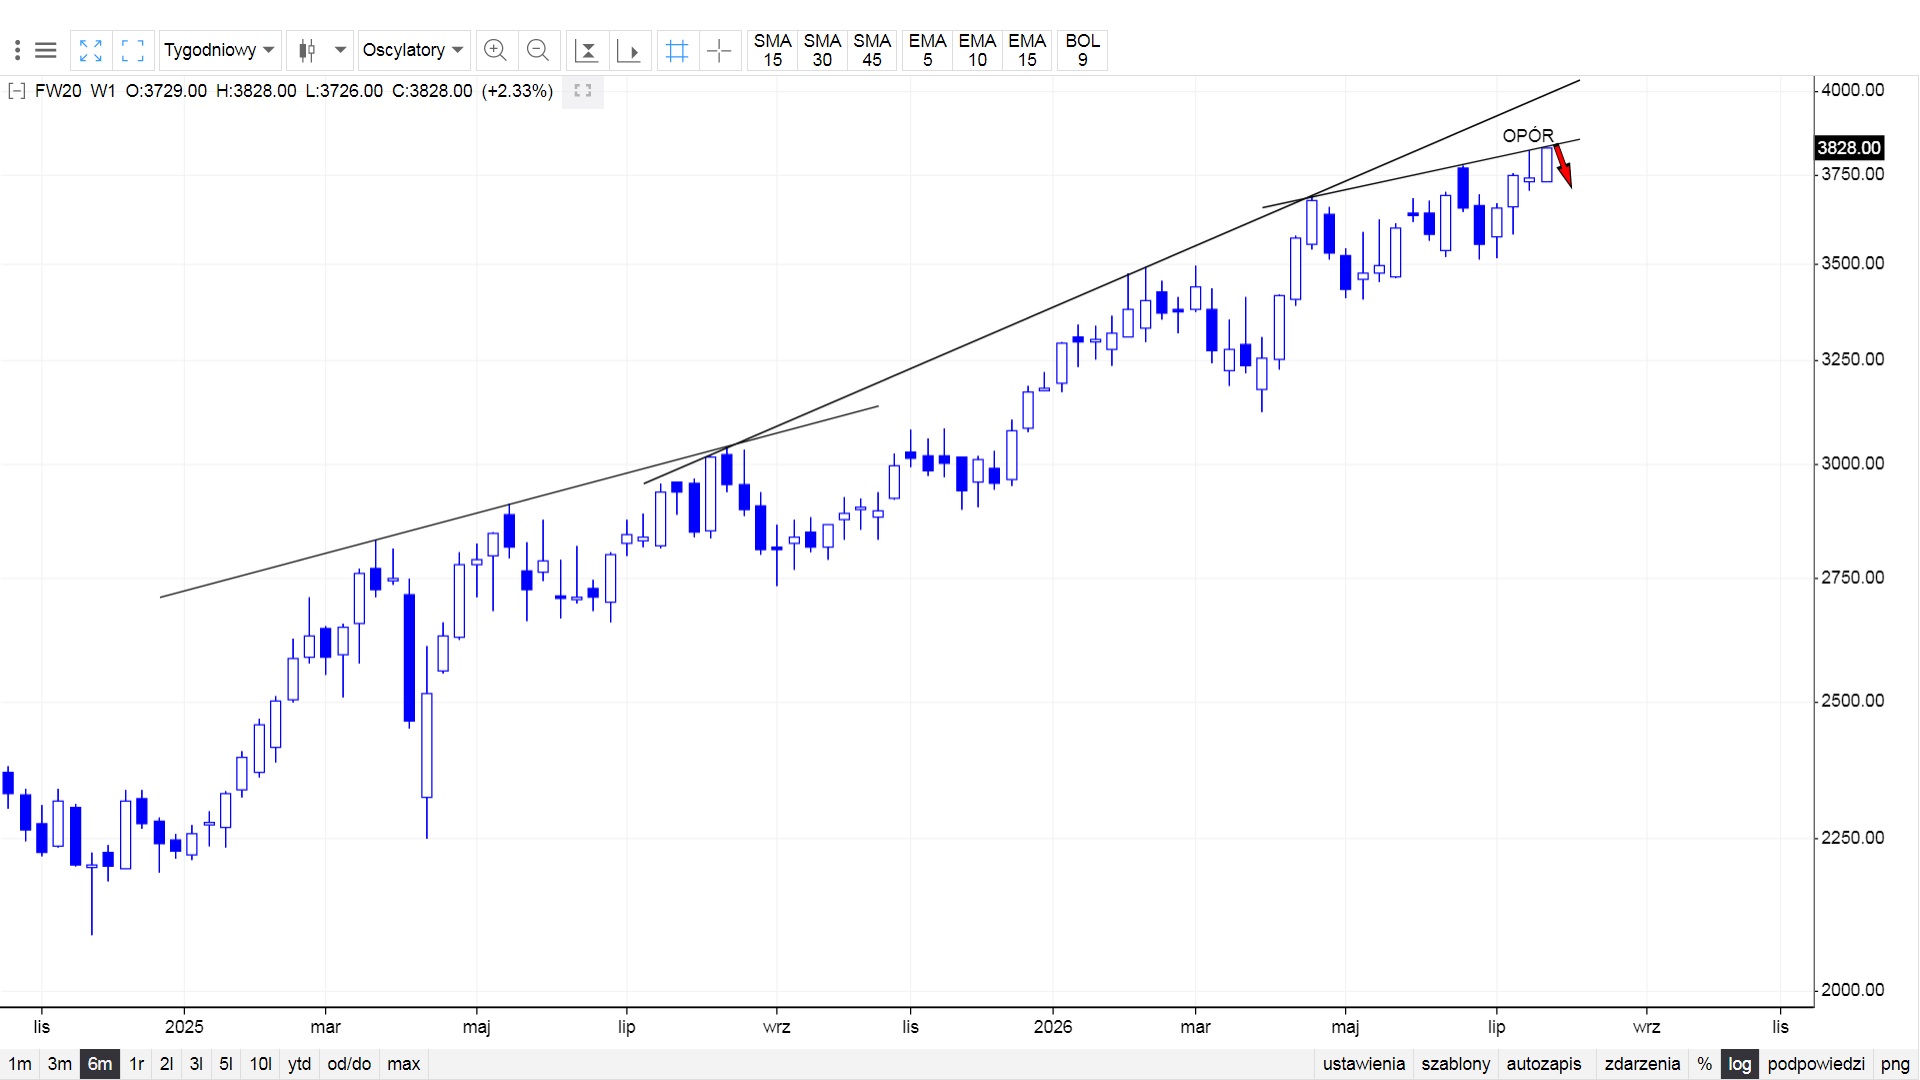1920x1080 pixels.
Task: Click the 2000.00 price axis label
Action: pyautogui.click(x=1852, y=989)
